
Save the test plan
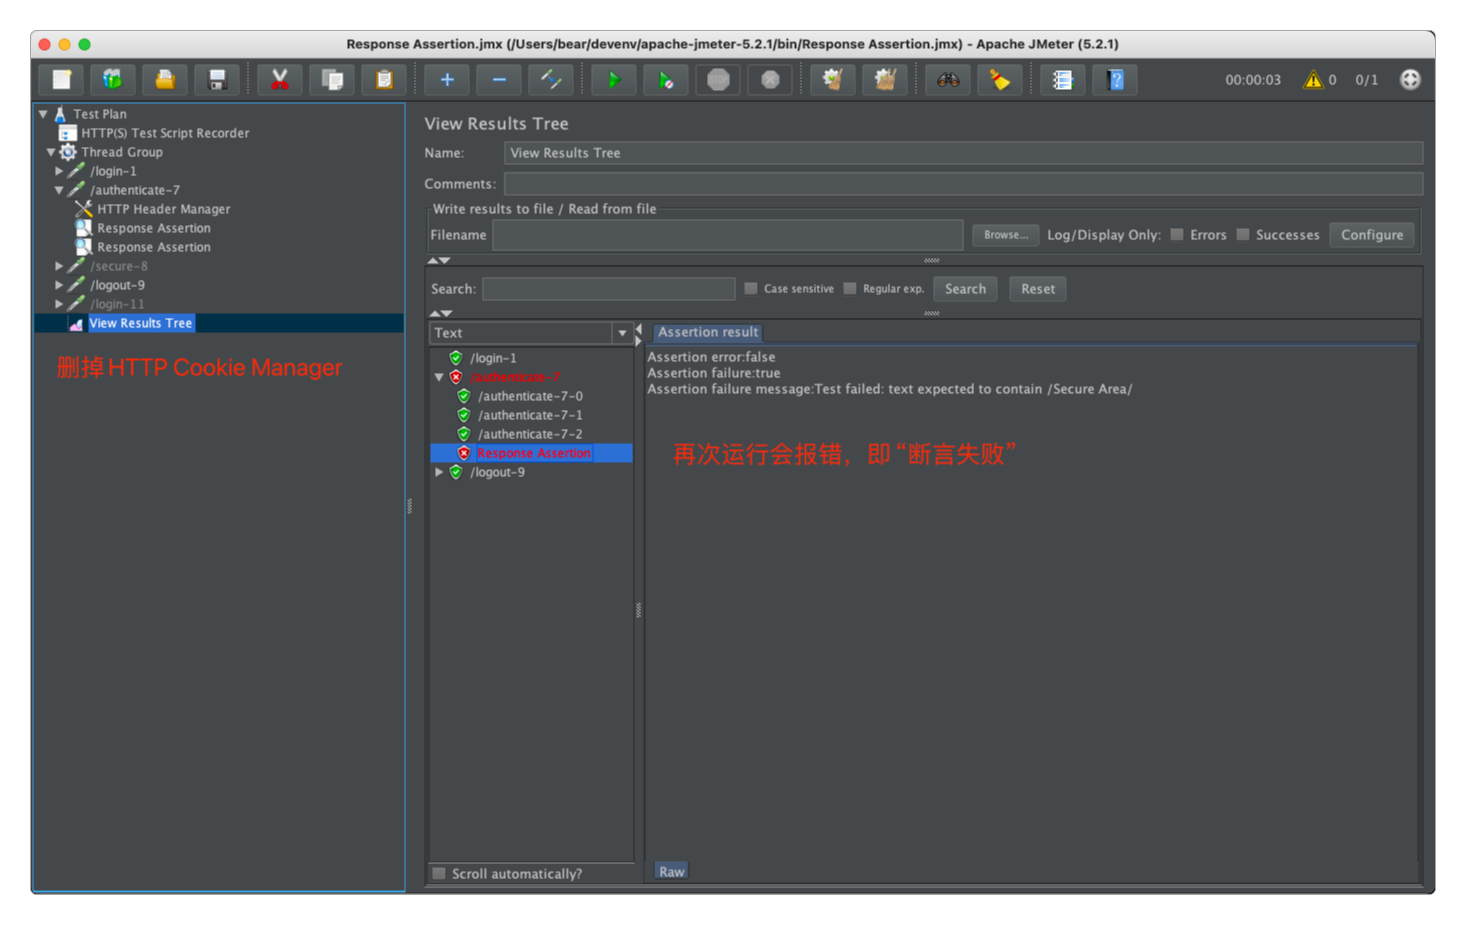point(217,80)
